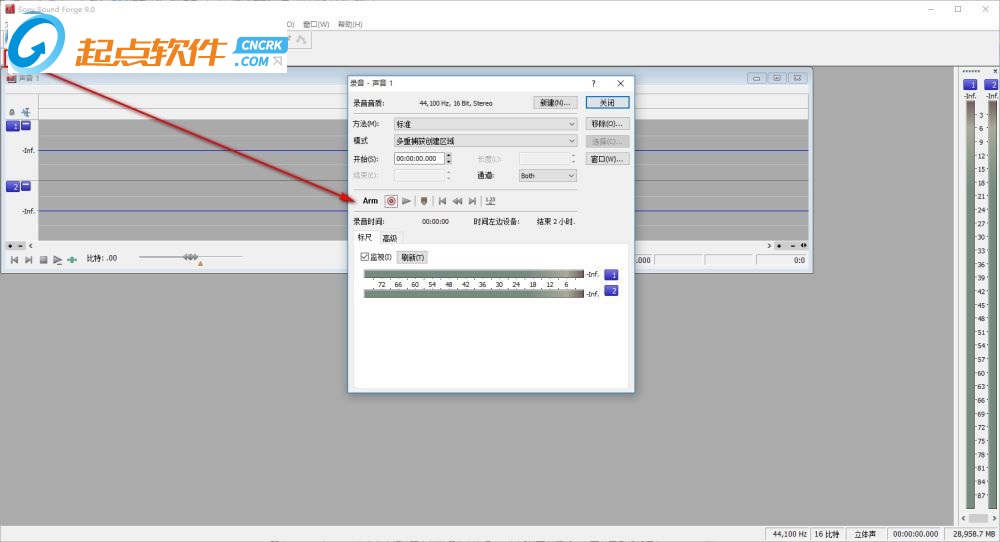Click the 移除(O)... button
Image resolution: width=1000 pixels, height=542 pixels.
click(608, 124)
